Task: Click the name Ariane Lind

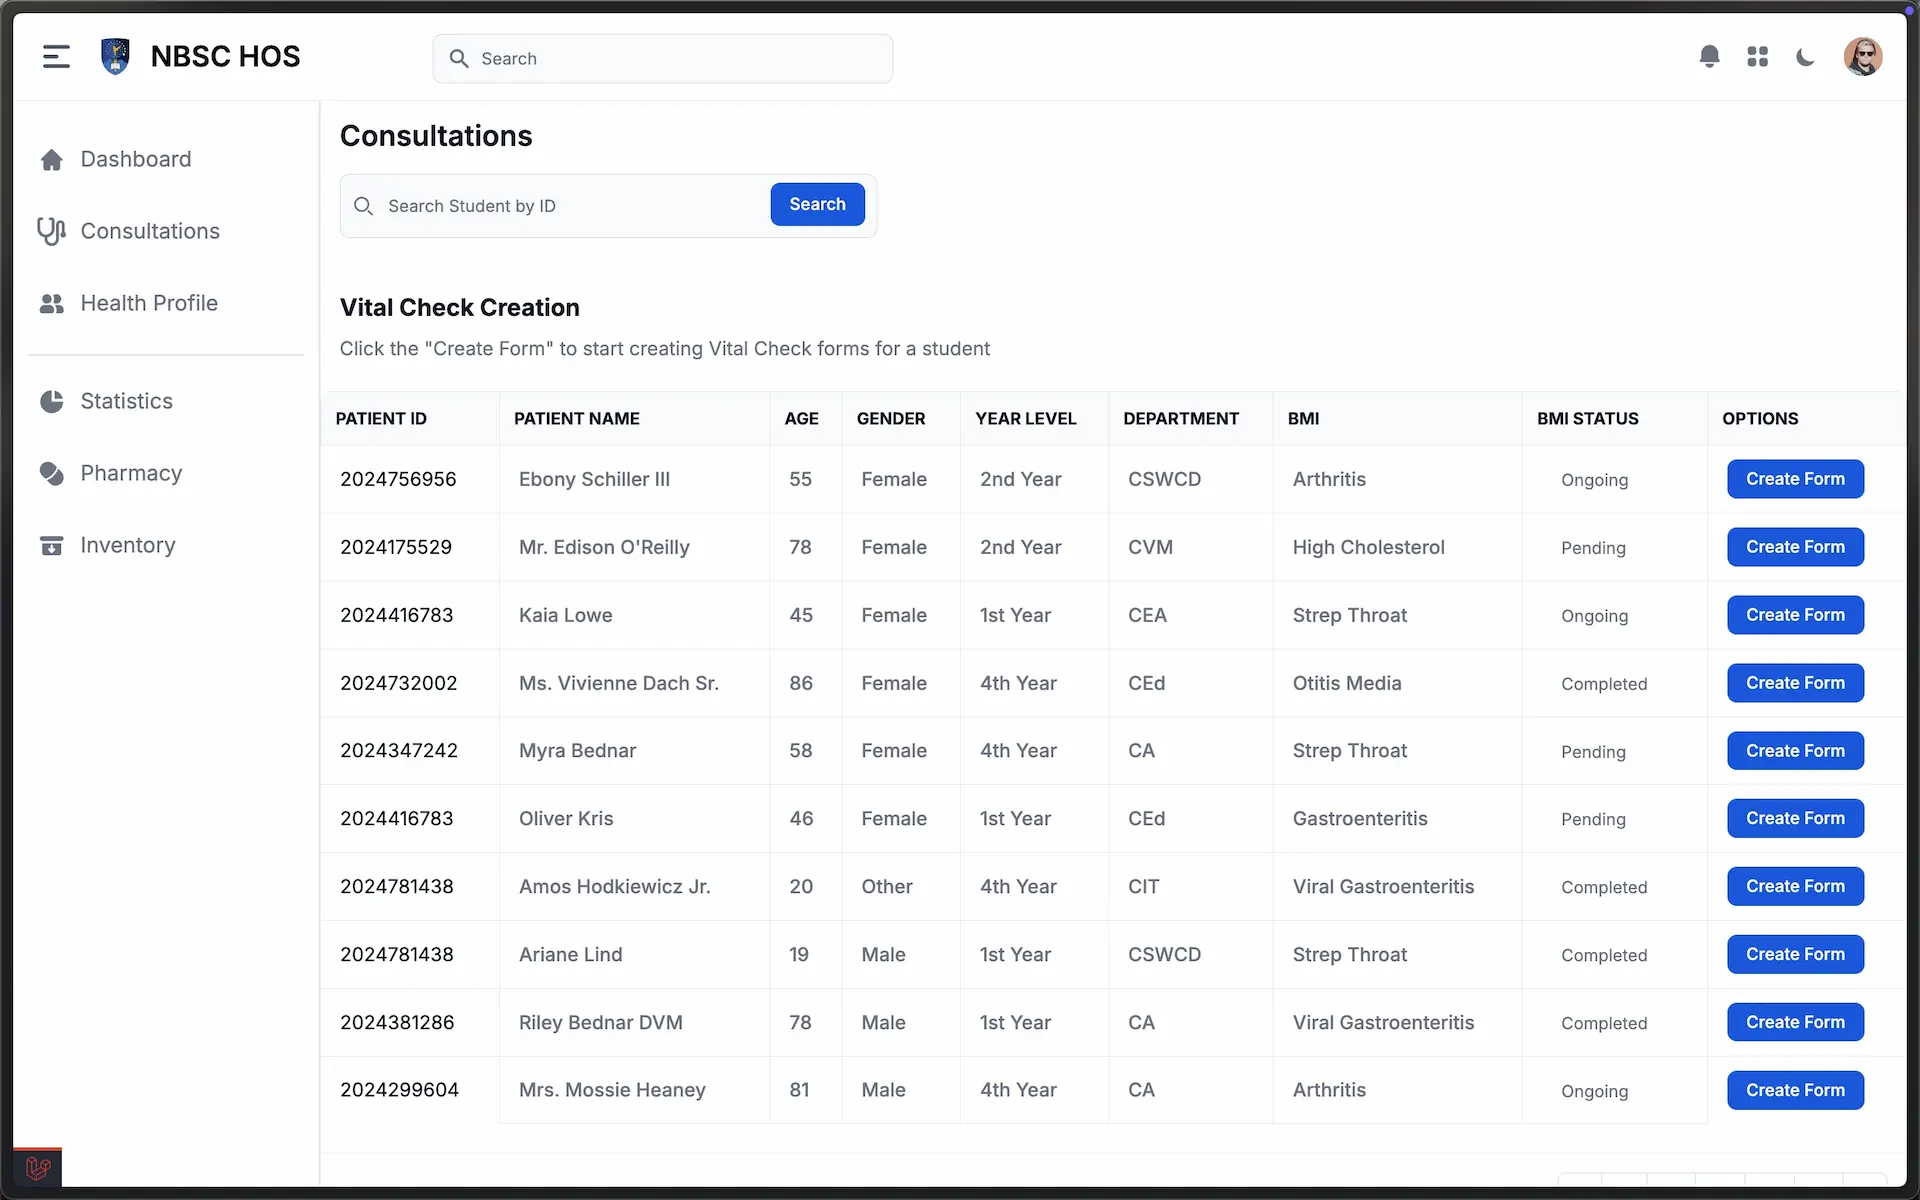Action: [570, 955]
